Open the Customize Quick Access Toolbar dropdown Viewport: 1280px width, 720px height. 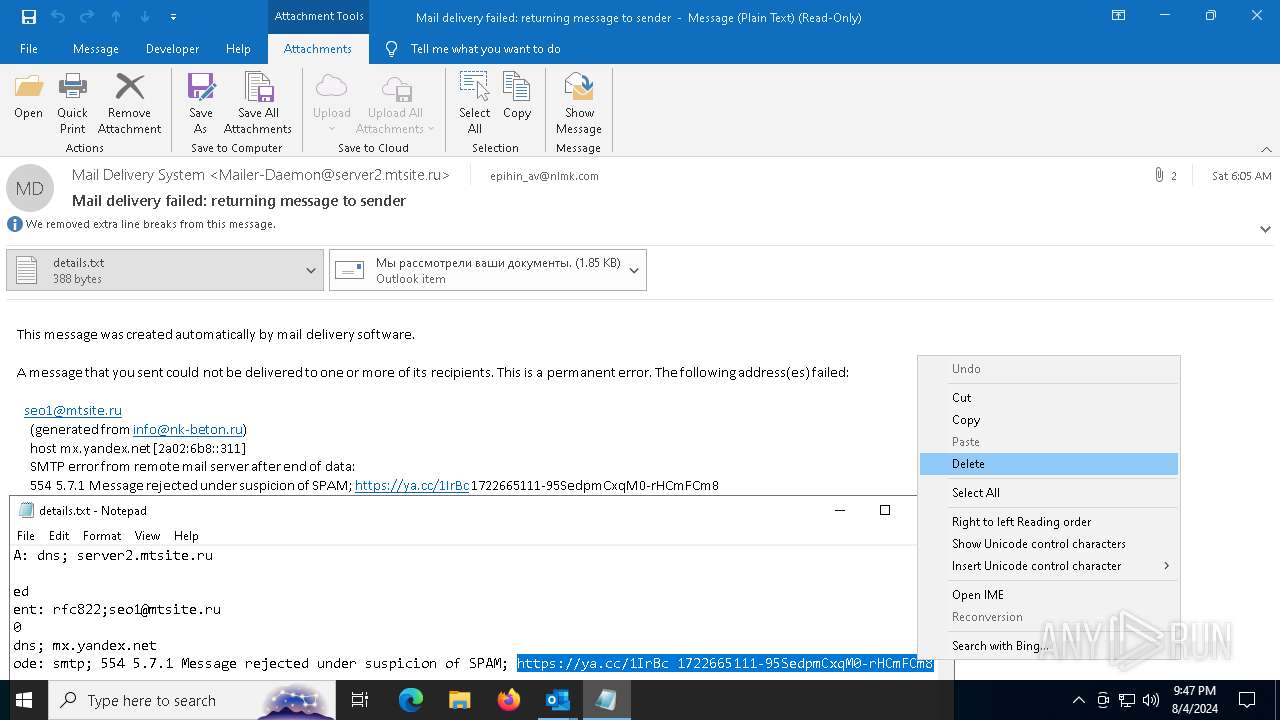[173, 17]
